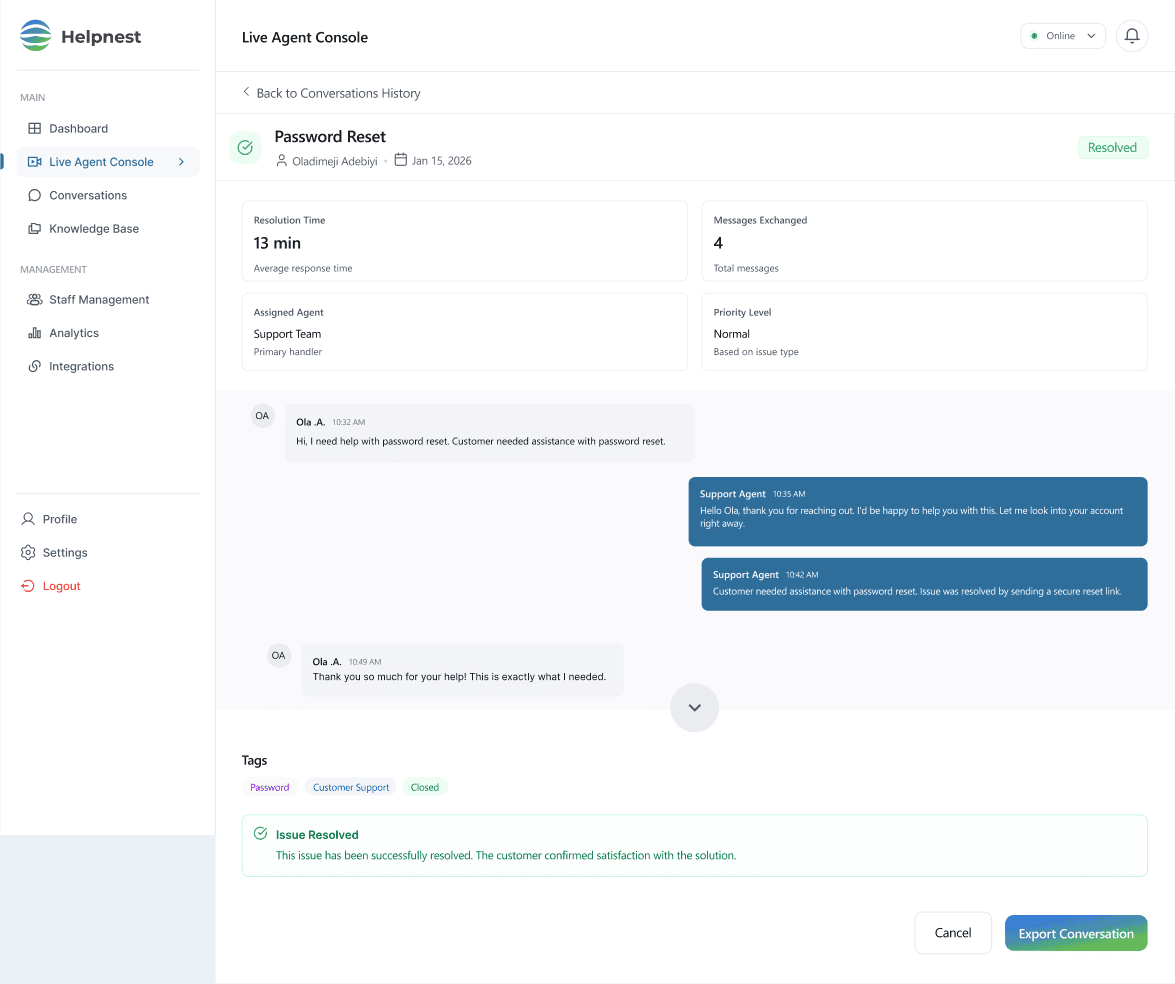Click the '13 min' resolution value
This screenshot has height=984, width=1175.
277,243
